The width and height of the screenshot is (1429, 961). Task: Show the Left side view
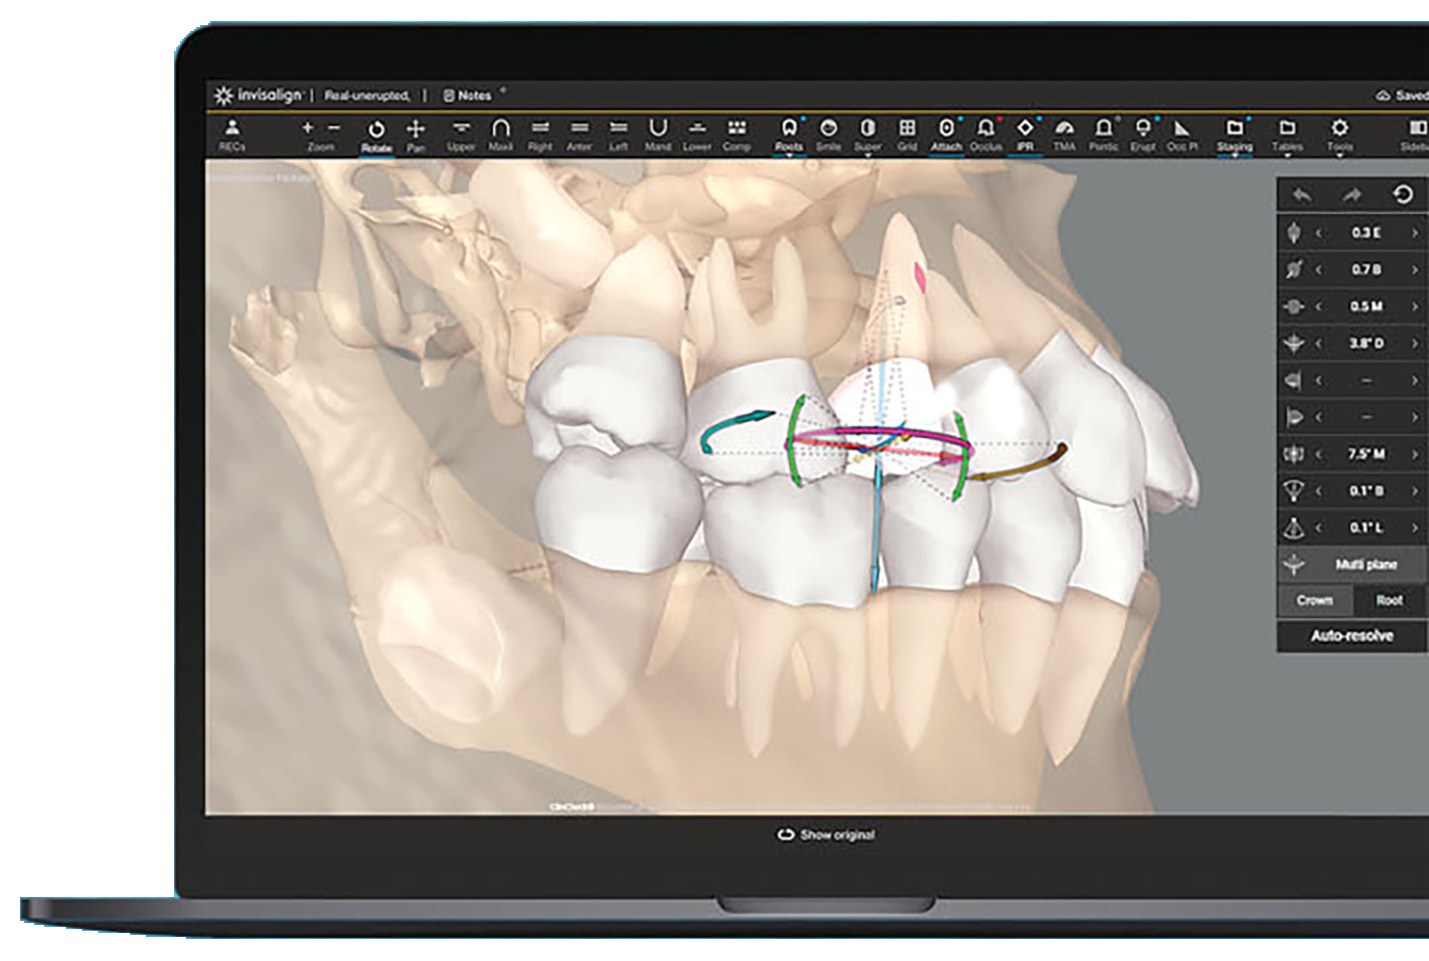pyautogui.click(x=618, y=135)
